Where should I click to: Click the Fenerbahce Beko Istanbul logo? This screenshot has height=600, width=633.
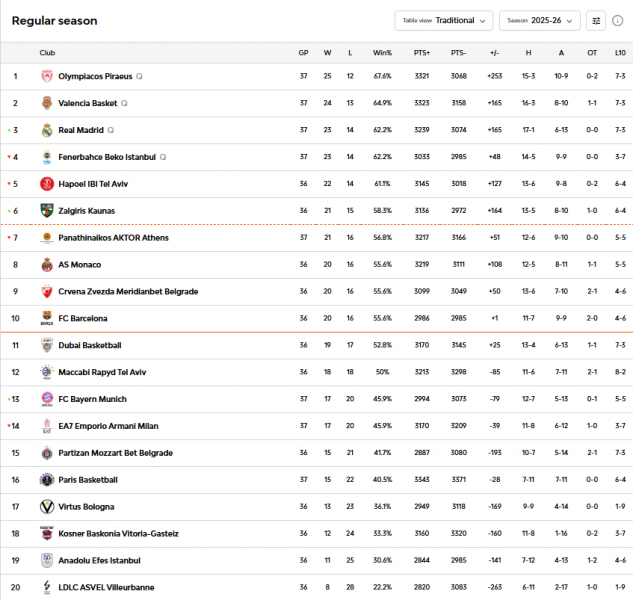coord(46,157)
